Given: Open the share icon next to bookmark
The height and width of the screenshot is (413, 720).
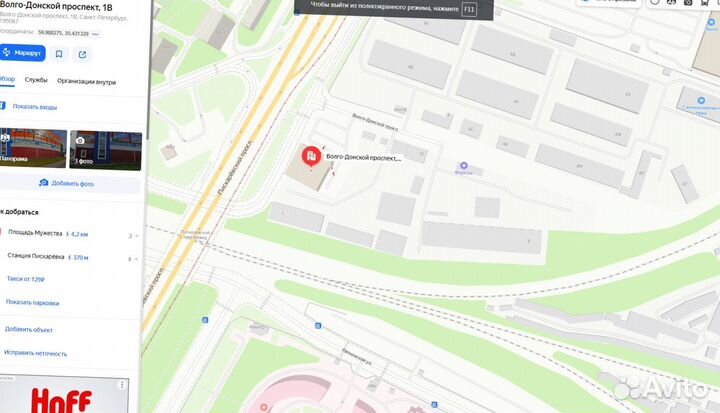Looking at the screenshot, I should coord(83,55).
